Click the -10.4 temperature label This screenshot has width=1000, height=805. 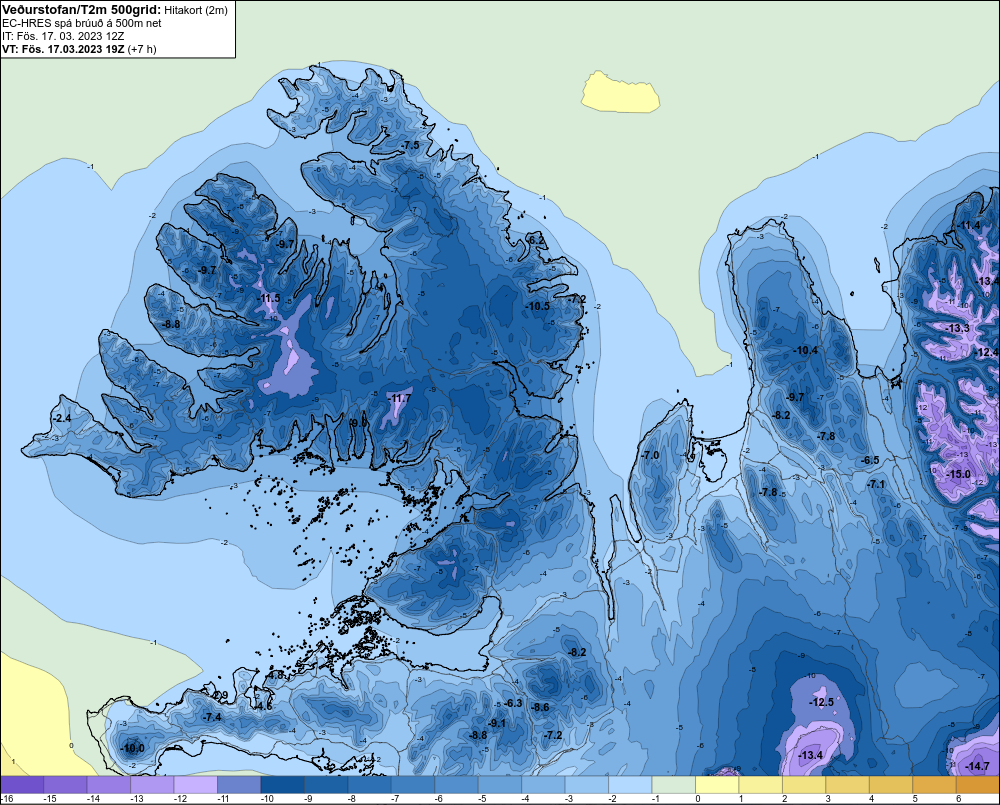tap(805, 350)
